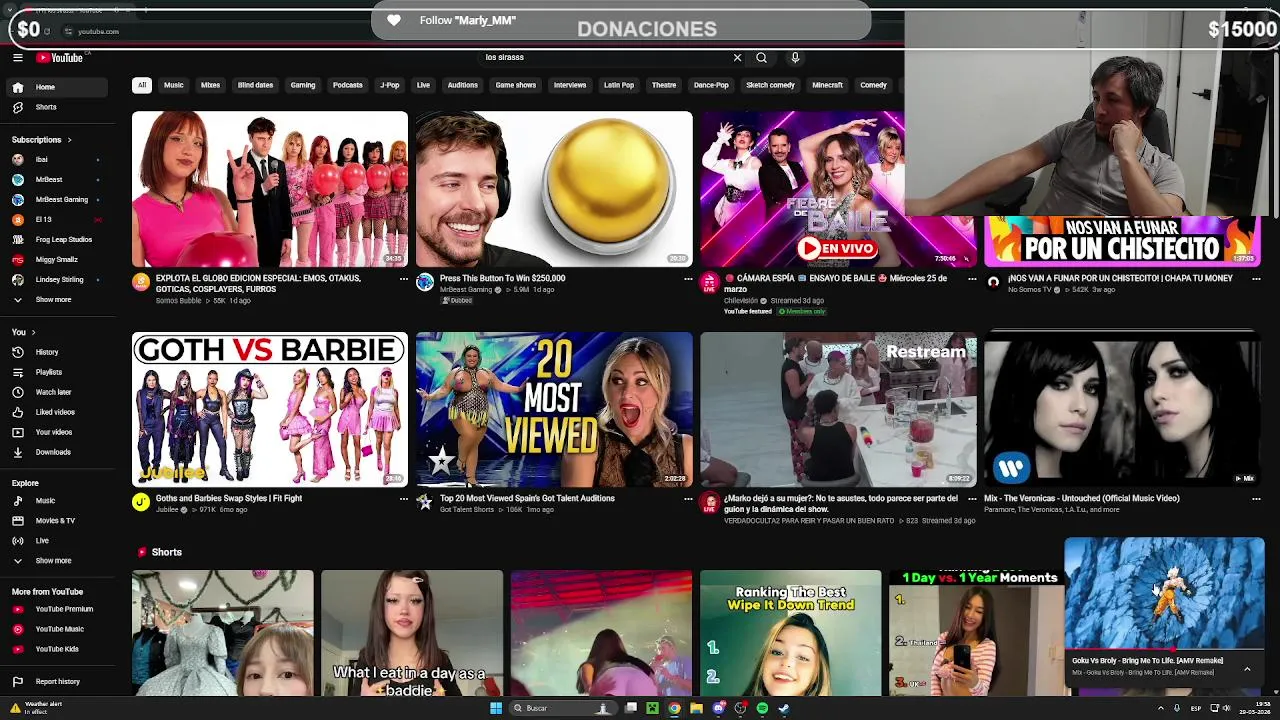Click the YouTube logo
This screenshot has width=1280, height=720.
[x=61, y=58]
